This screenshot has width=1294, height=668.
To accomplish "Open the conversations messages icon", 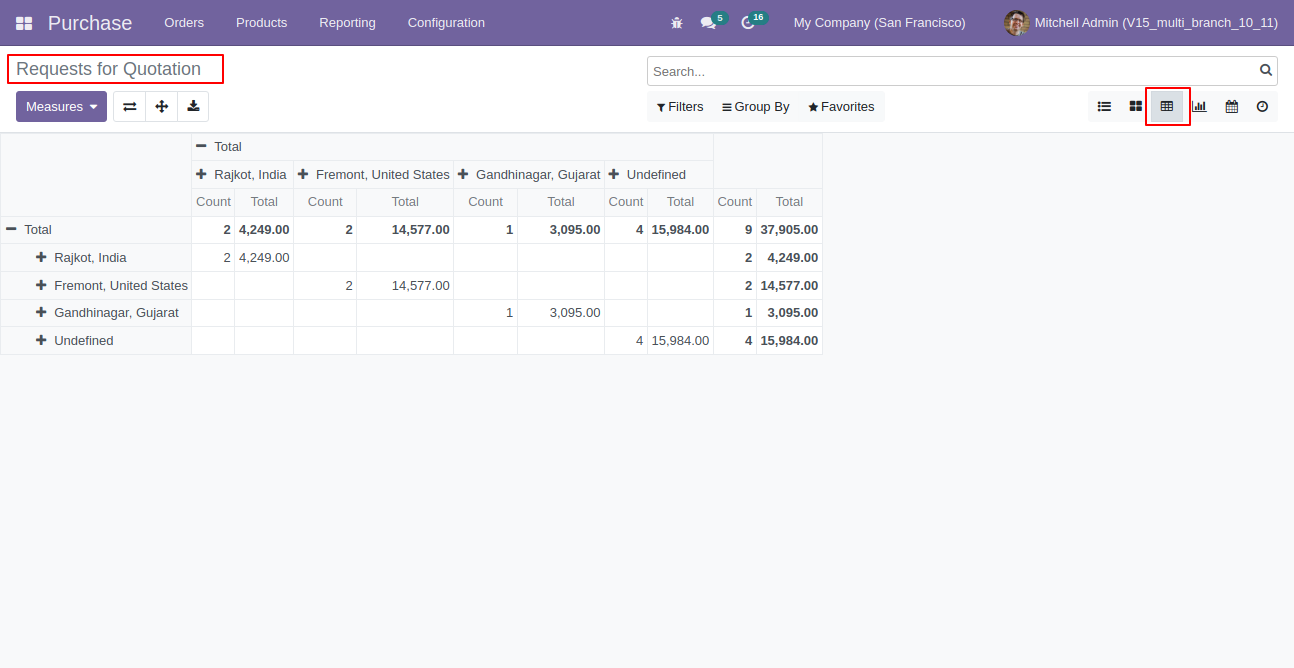I will point(709,23).
